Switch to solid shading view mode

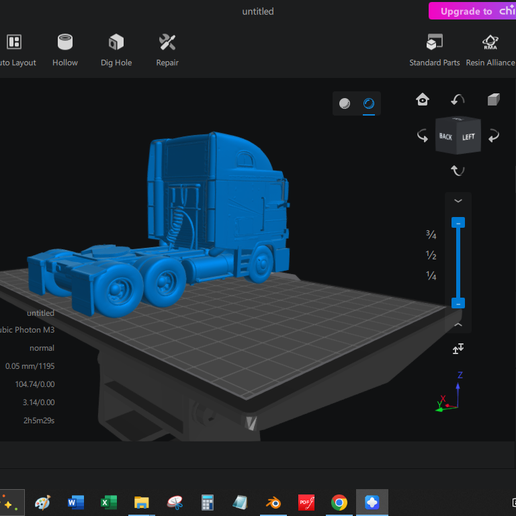[x=345, y=103]
